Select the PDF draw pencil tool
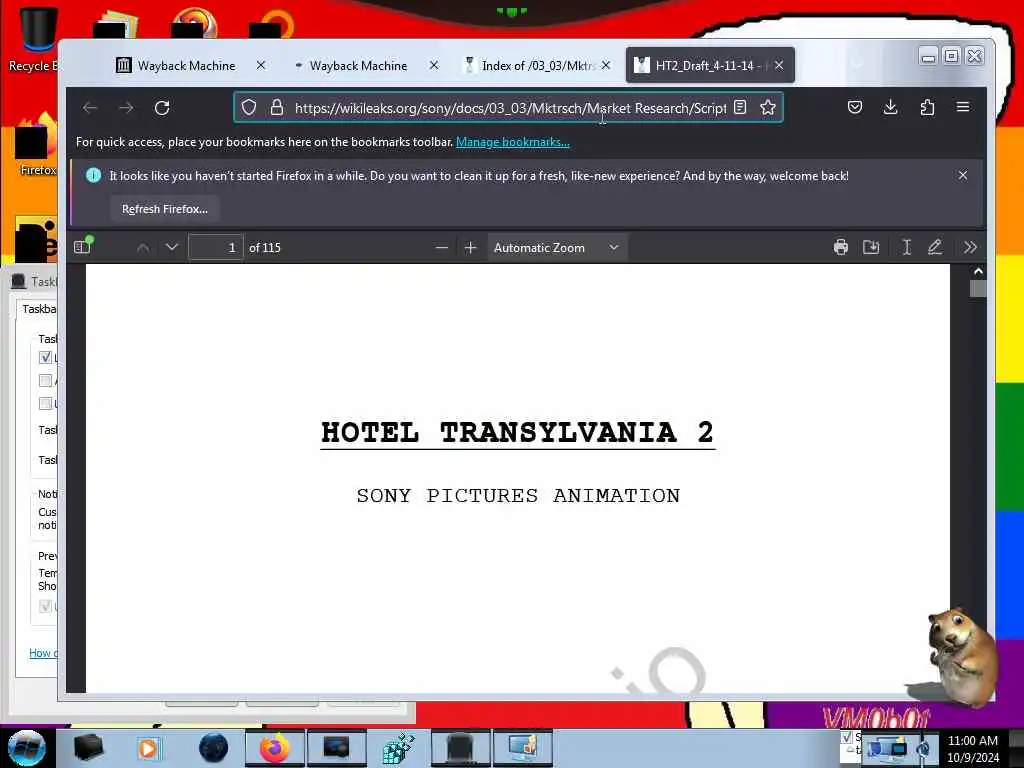 pyautogui.click(x=935, y=247)
